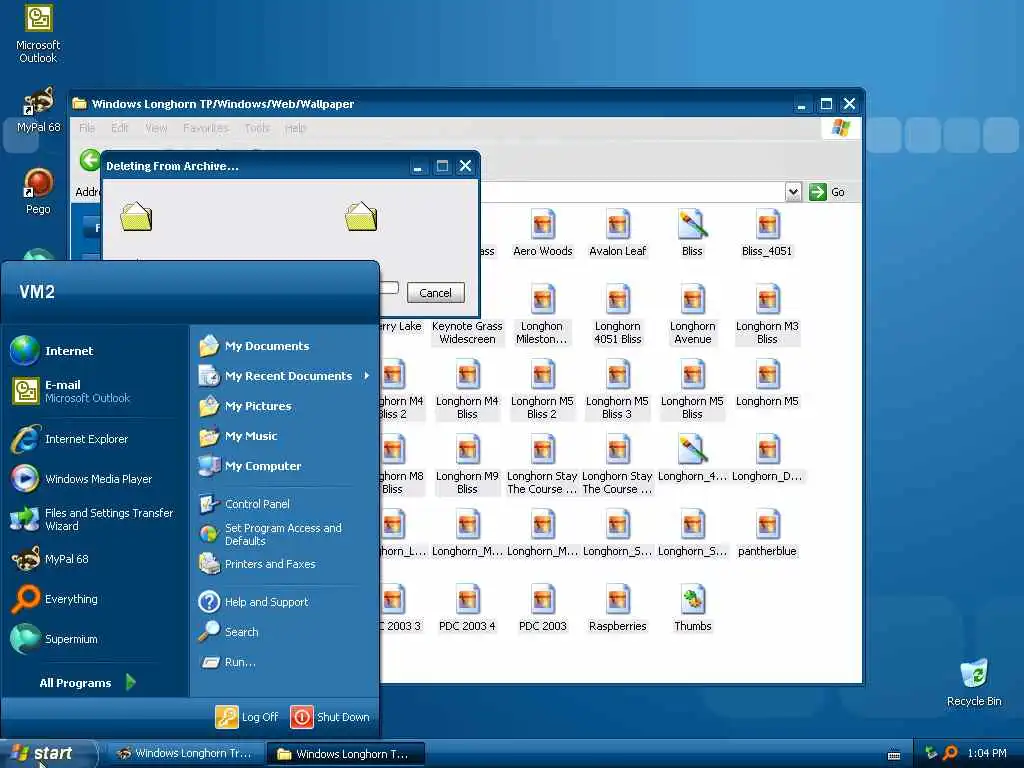Open Microsoft Outlook desktop shortcut

coord(38,34)
